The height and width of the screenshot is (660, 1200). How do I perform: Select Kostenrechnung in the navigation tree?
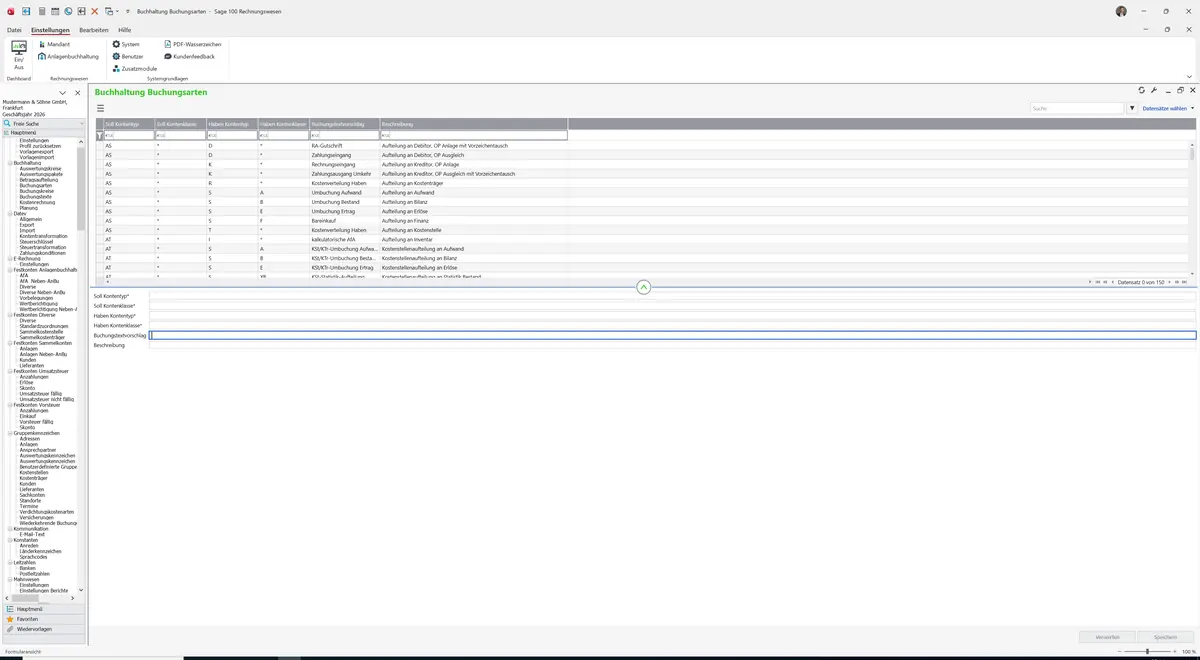pyautogui.click(x=37, y=202)
